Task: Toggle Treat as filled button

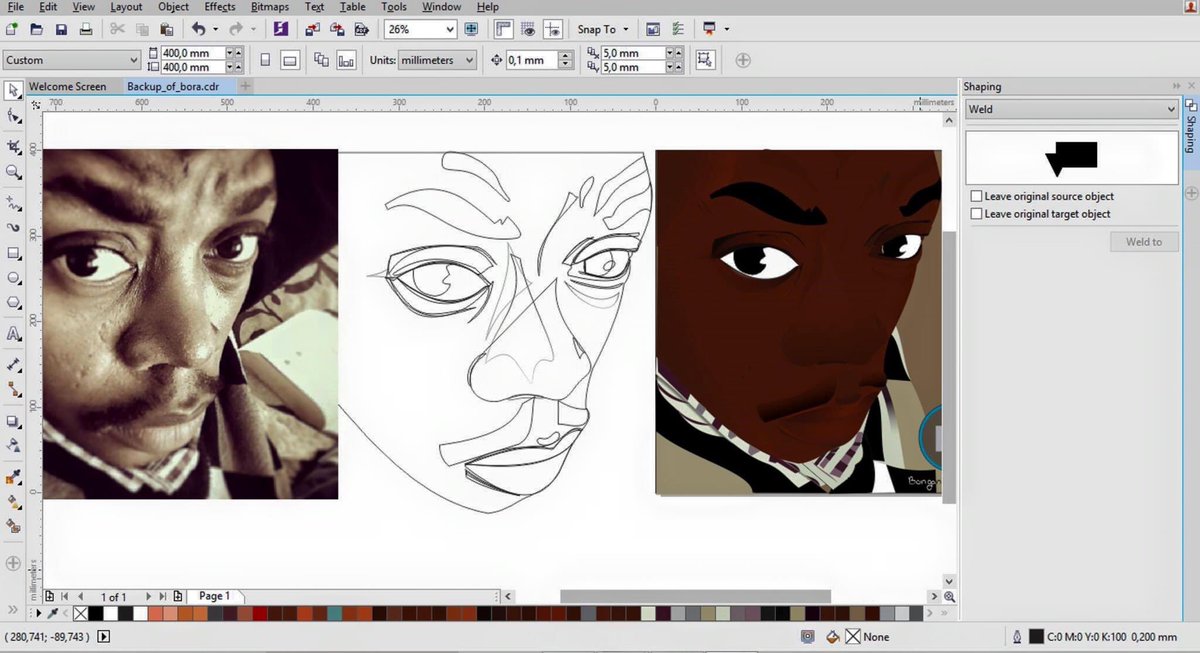Action: pyautogui.click(x=705, y=60)
